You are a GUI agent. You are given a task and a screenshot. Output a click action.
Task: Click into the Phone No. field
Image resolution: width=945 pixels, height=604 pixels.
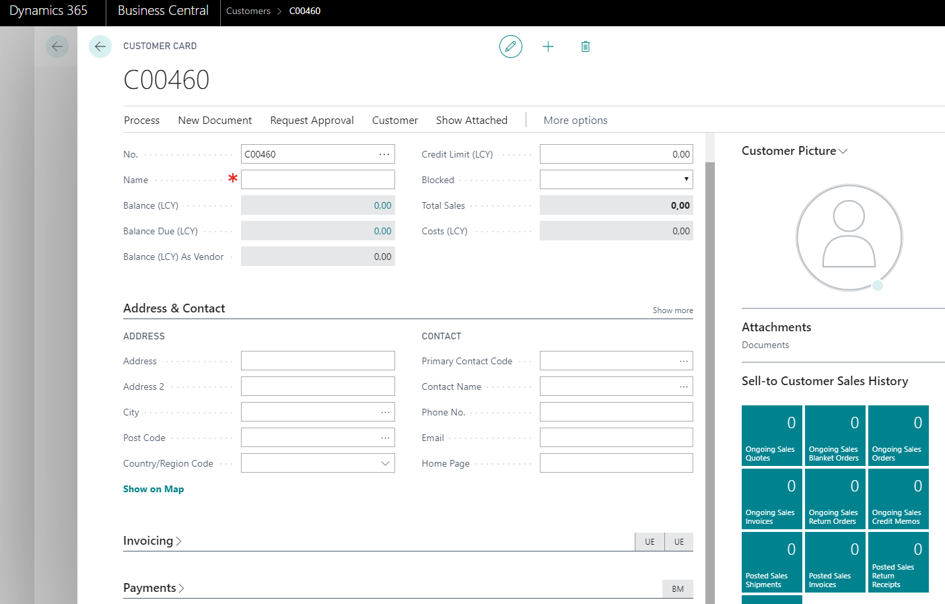616,412
